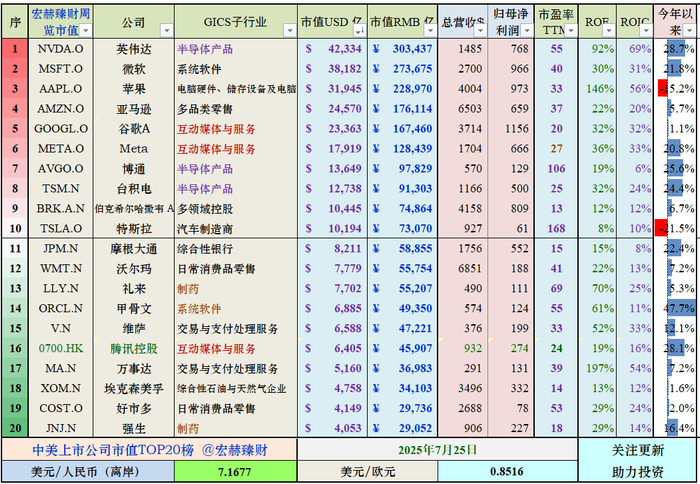The image size is (700, 484).
Task: Select RMB market cap 45,907
Action: pyautogui.click(x=403, y=348)
